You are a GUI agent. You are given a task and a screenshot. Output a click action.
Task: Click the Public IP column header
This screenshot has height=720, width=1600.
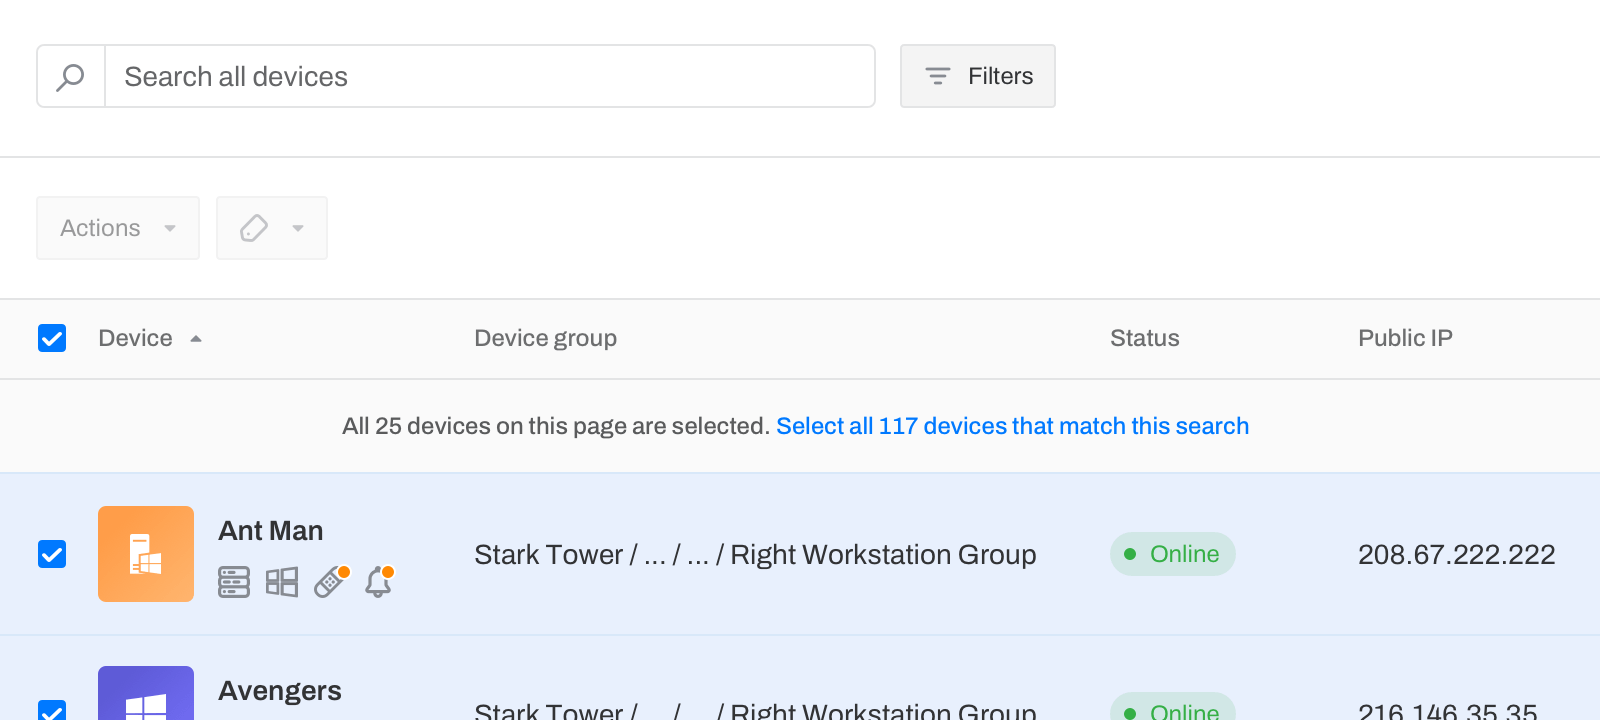point(1405,338)
